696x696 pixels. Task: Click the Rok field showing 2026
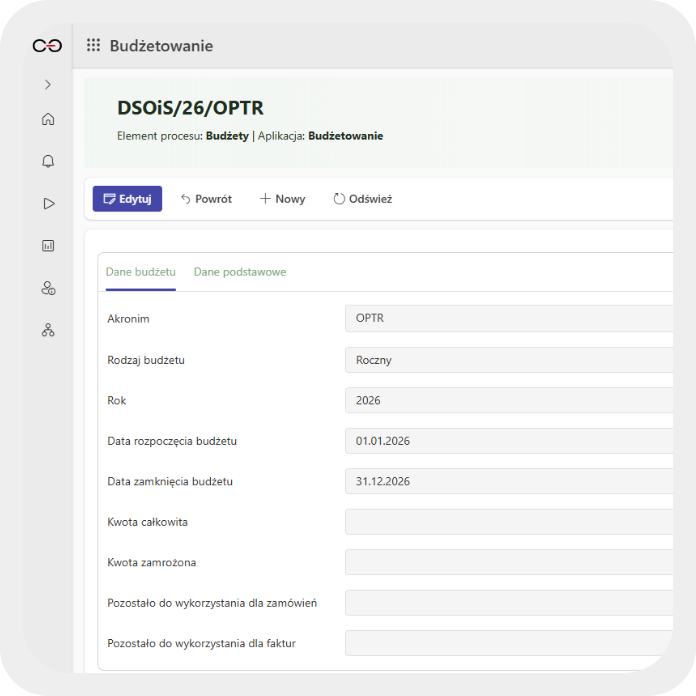point(510,401)
